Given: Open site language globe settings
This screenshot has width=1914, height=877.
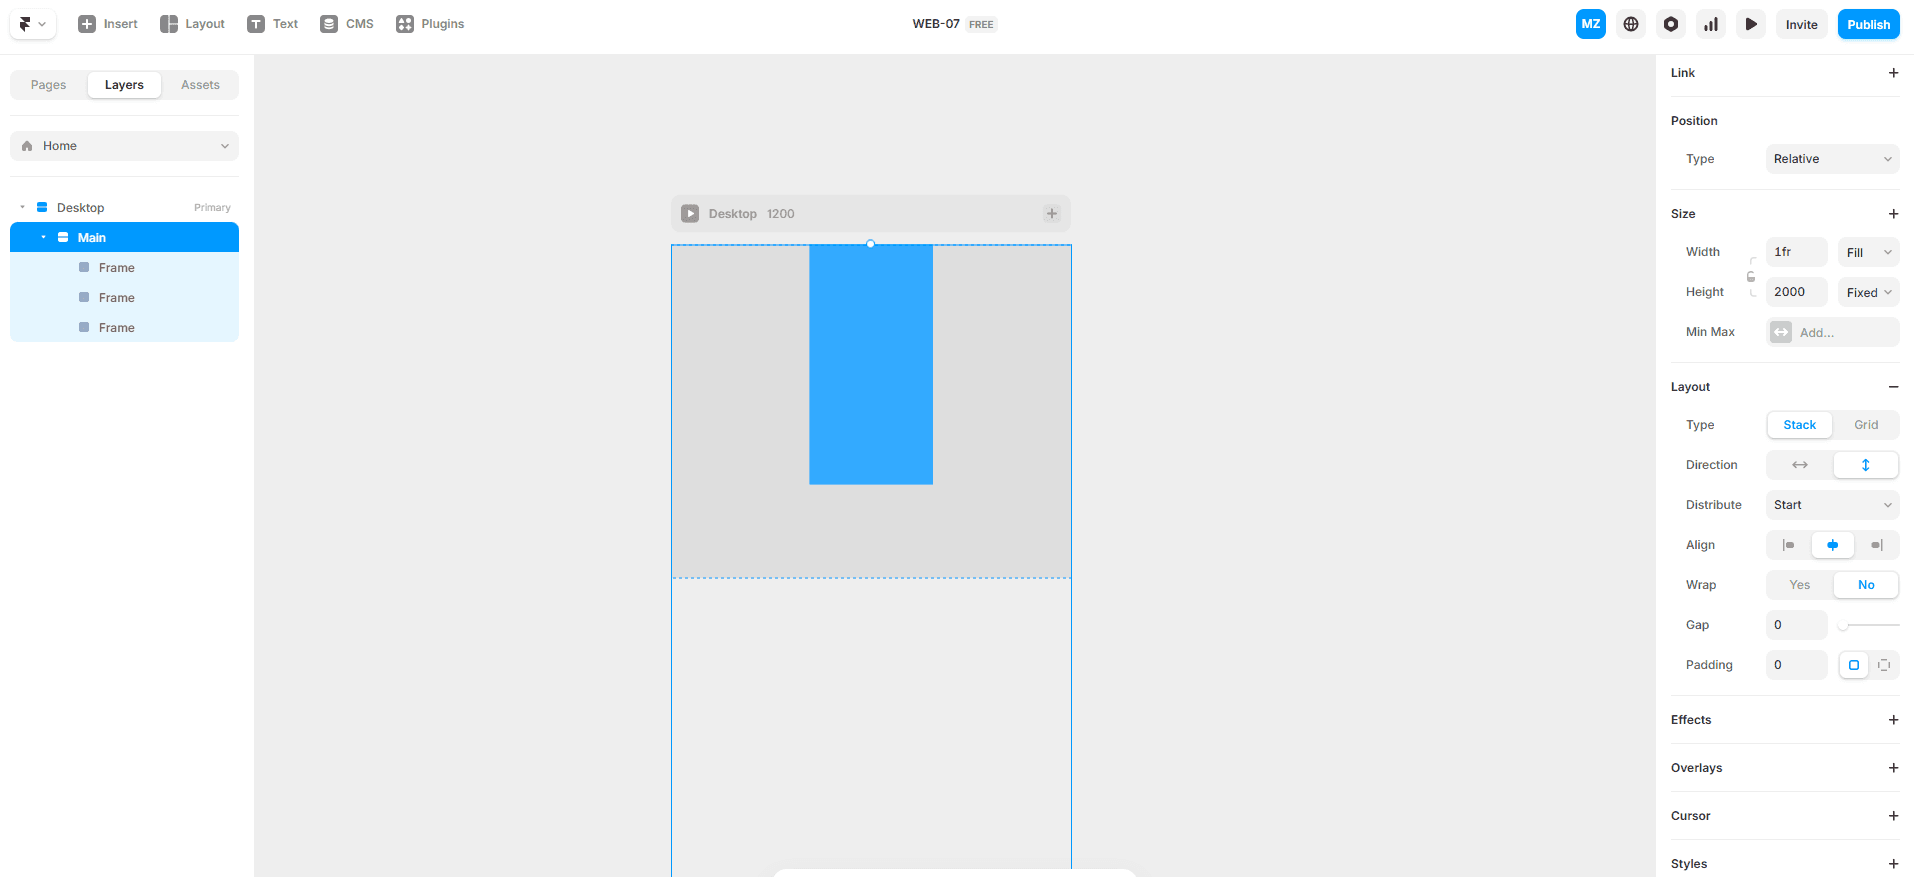Looking at the screenshot, I should (1631, 24).
